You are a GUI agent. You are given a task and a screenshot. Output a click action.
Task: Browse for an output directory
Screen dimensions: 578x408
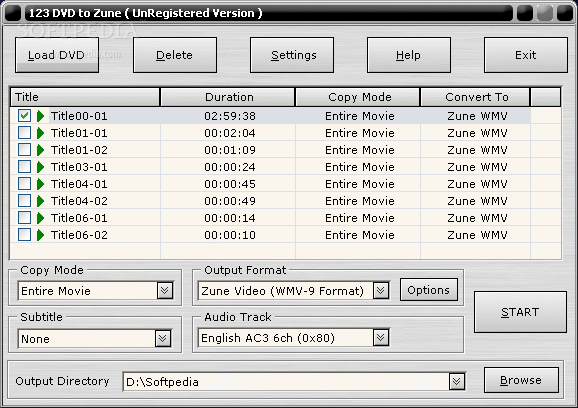[x=521, y=380]
